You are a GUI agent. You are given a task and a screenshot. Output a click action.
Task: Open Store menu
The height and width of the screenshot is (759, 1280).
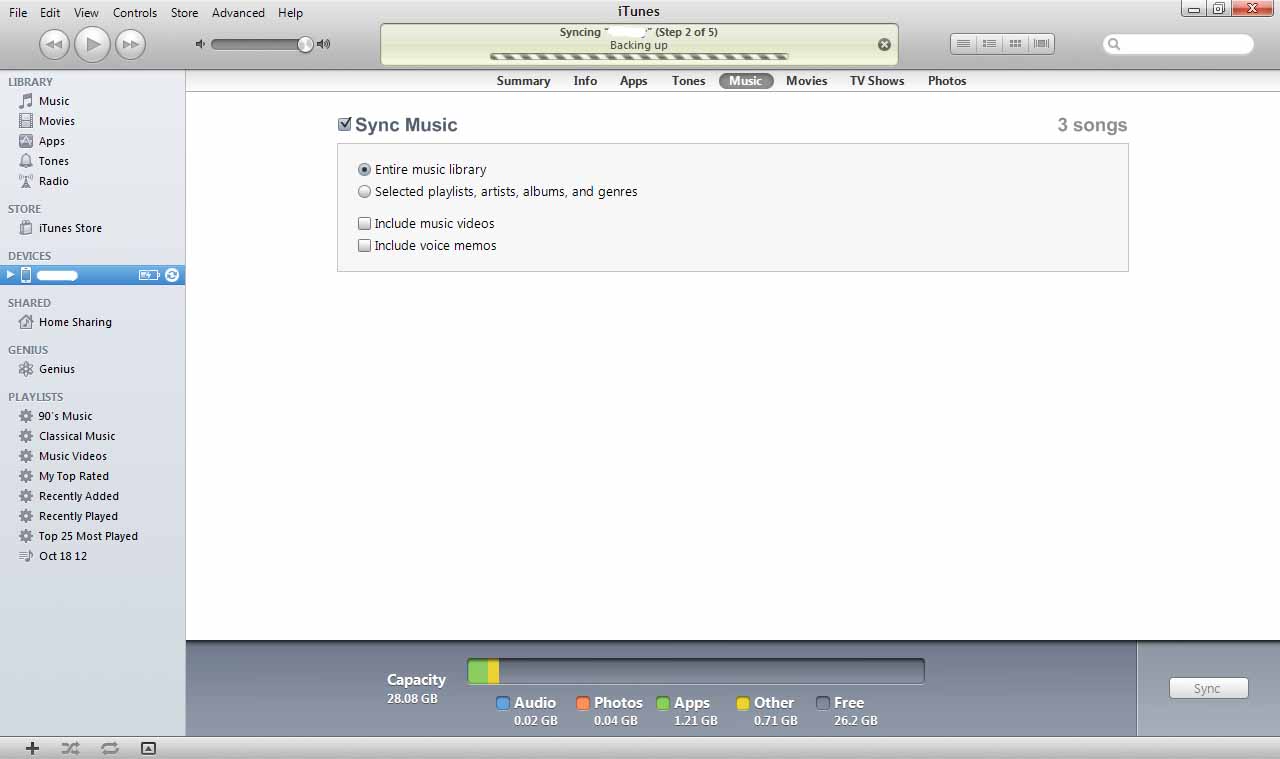pos(184,13)
